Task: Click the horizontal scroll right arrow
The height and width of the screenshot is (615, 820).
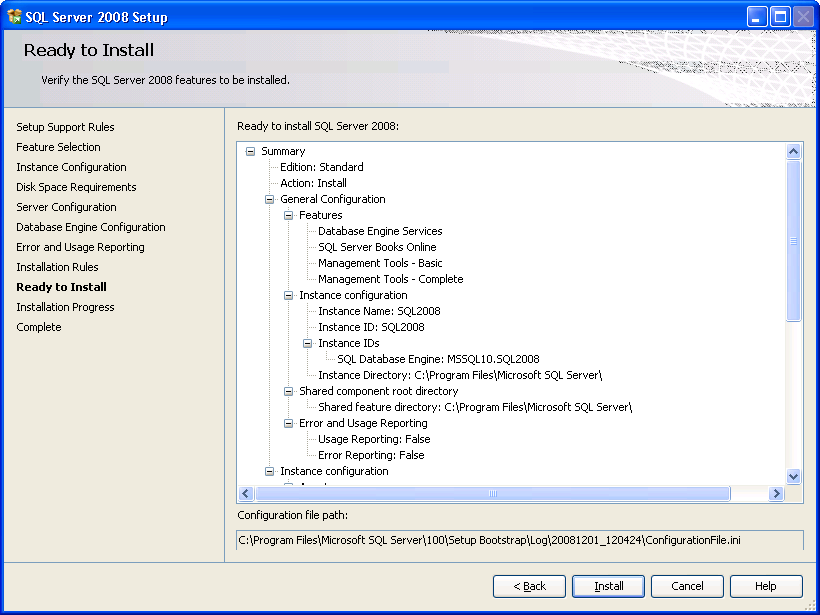Action: (776, 493)
